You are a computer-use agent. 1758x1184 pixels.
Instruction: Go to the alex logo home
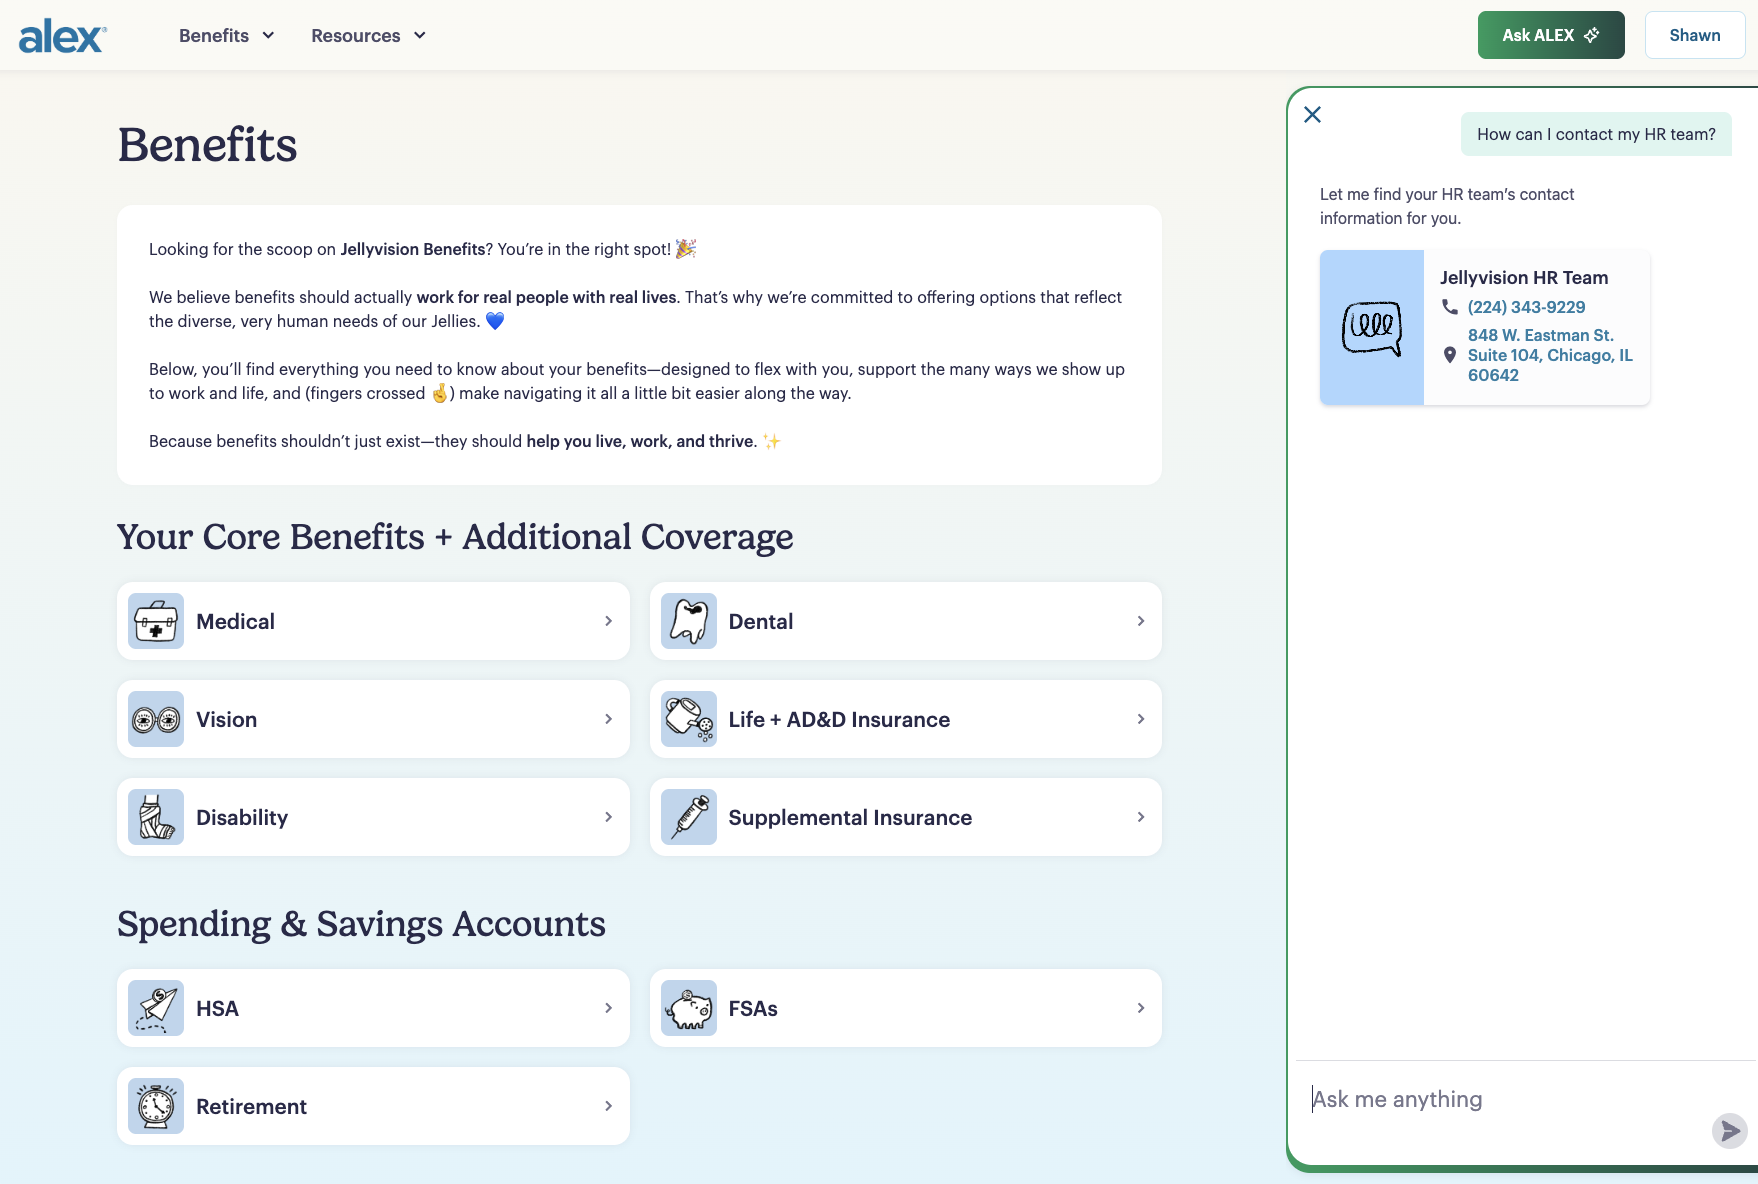(62, 36)
